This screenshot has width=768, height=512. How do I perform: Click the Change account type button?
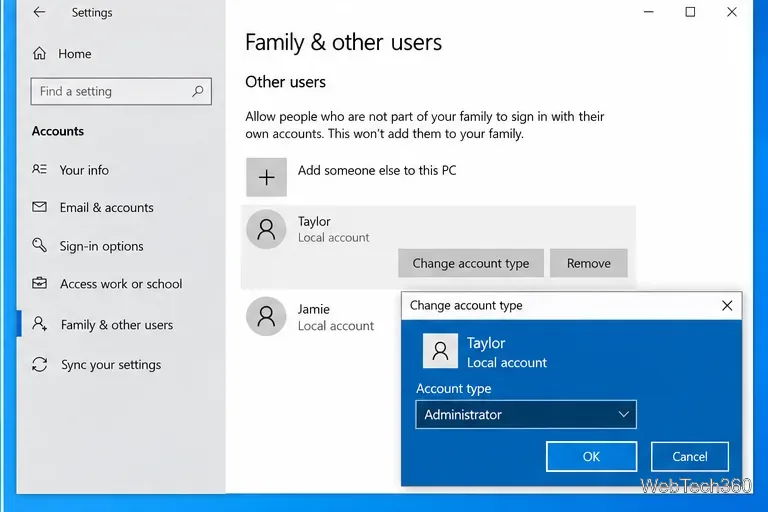[x=471, y=263]
